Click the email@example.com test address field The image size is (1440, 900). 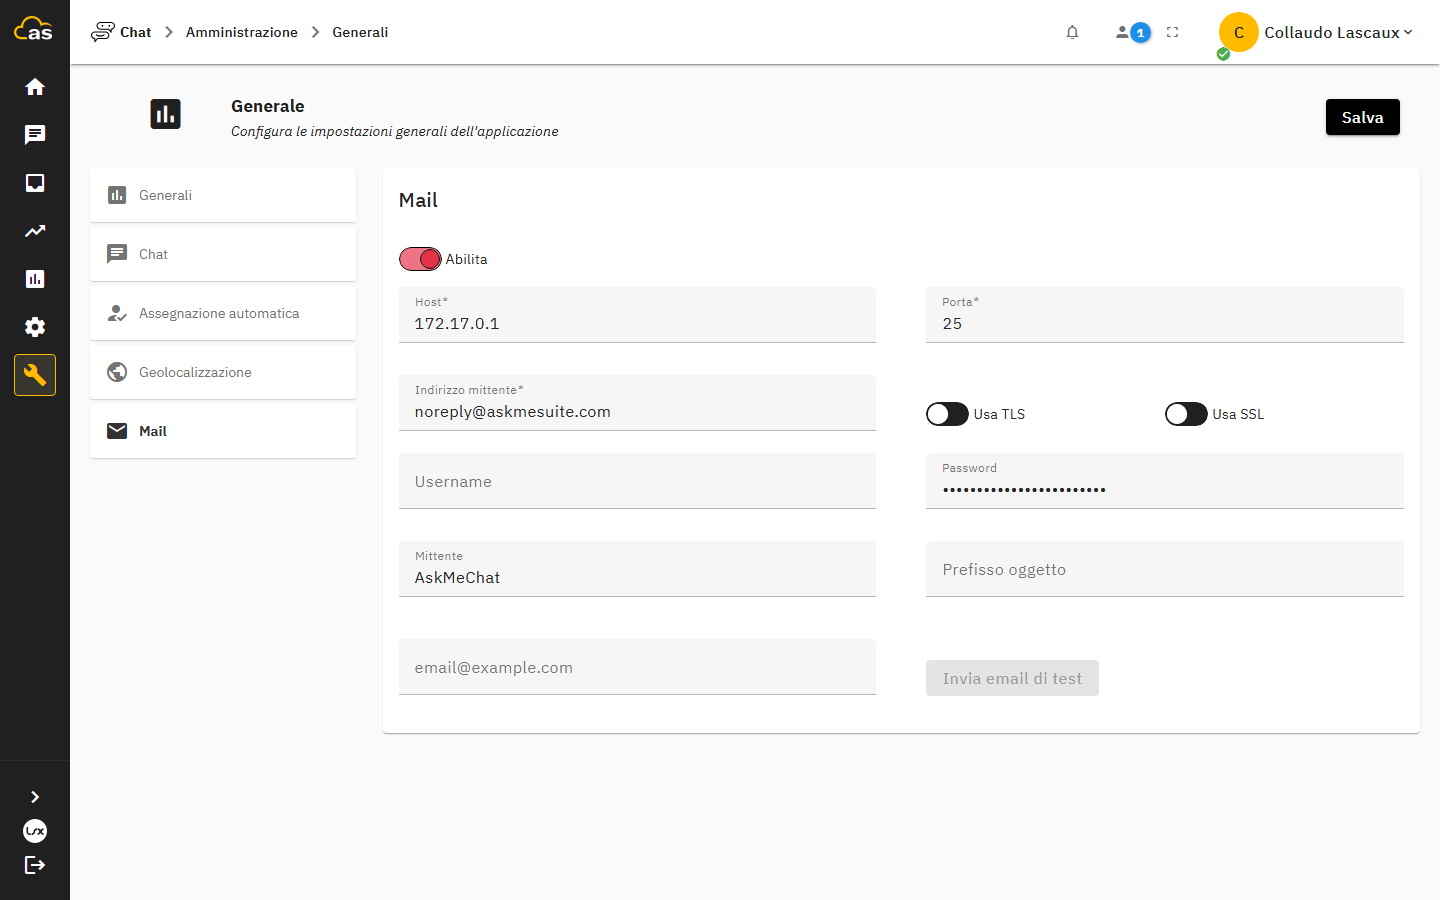[x=637, y=667]
